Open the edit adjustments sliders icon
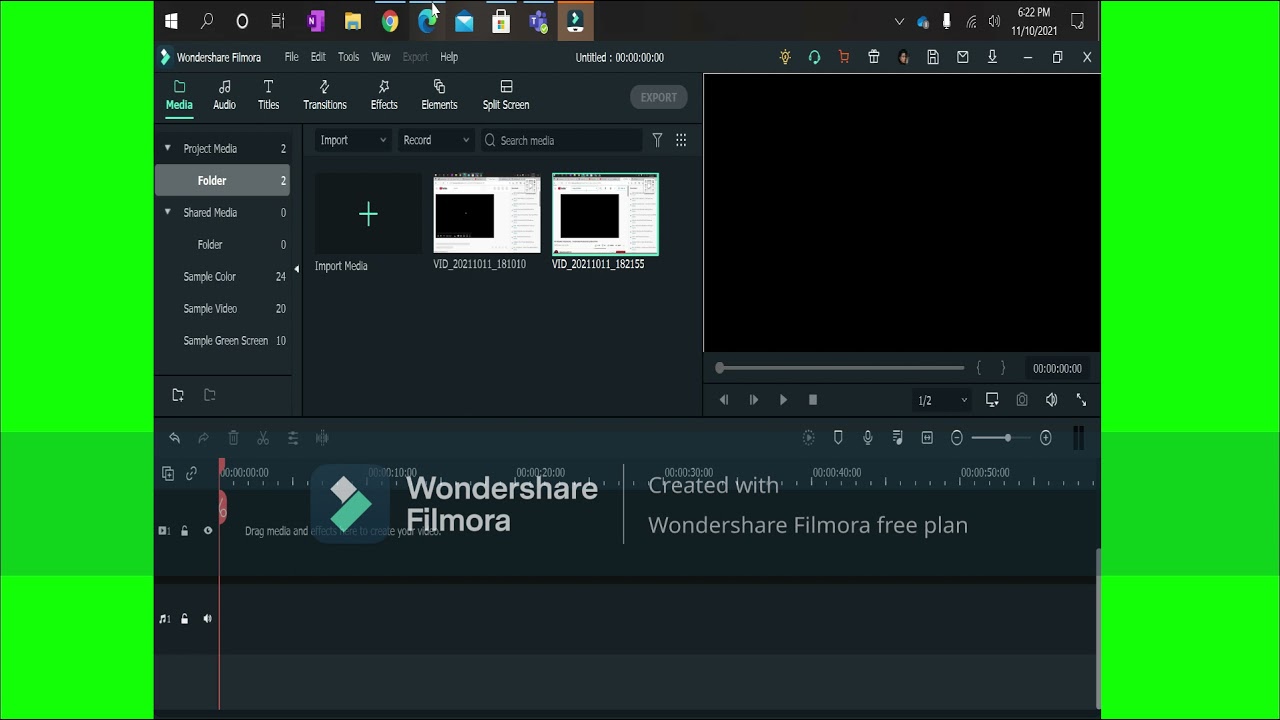This screenshot has height=720, width=1280. 293,438
